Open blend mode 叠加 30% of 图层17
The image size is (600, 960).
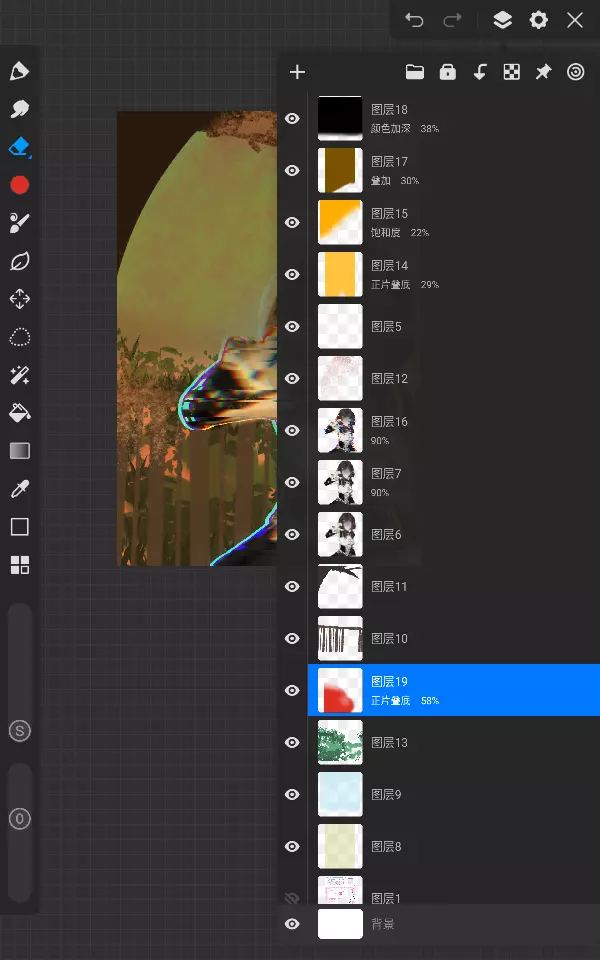[395, 181]
